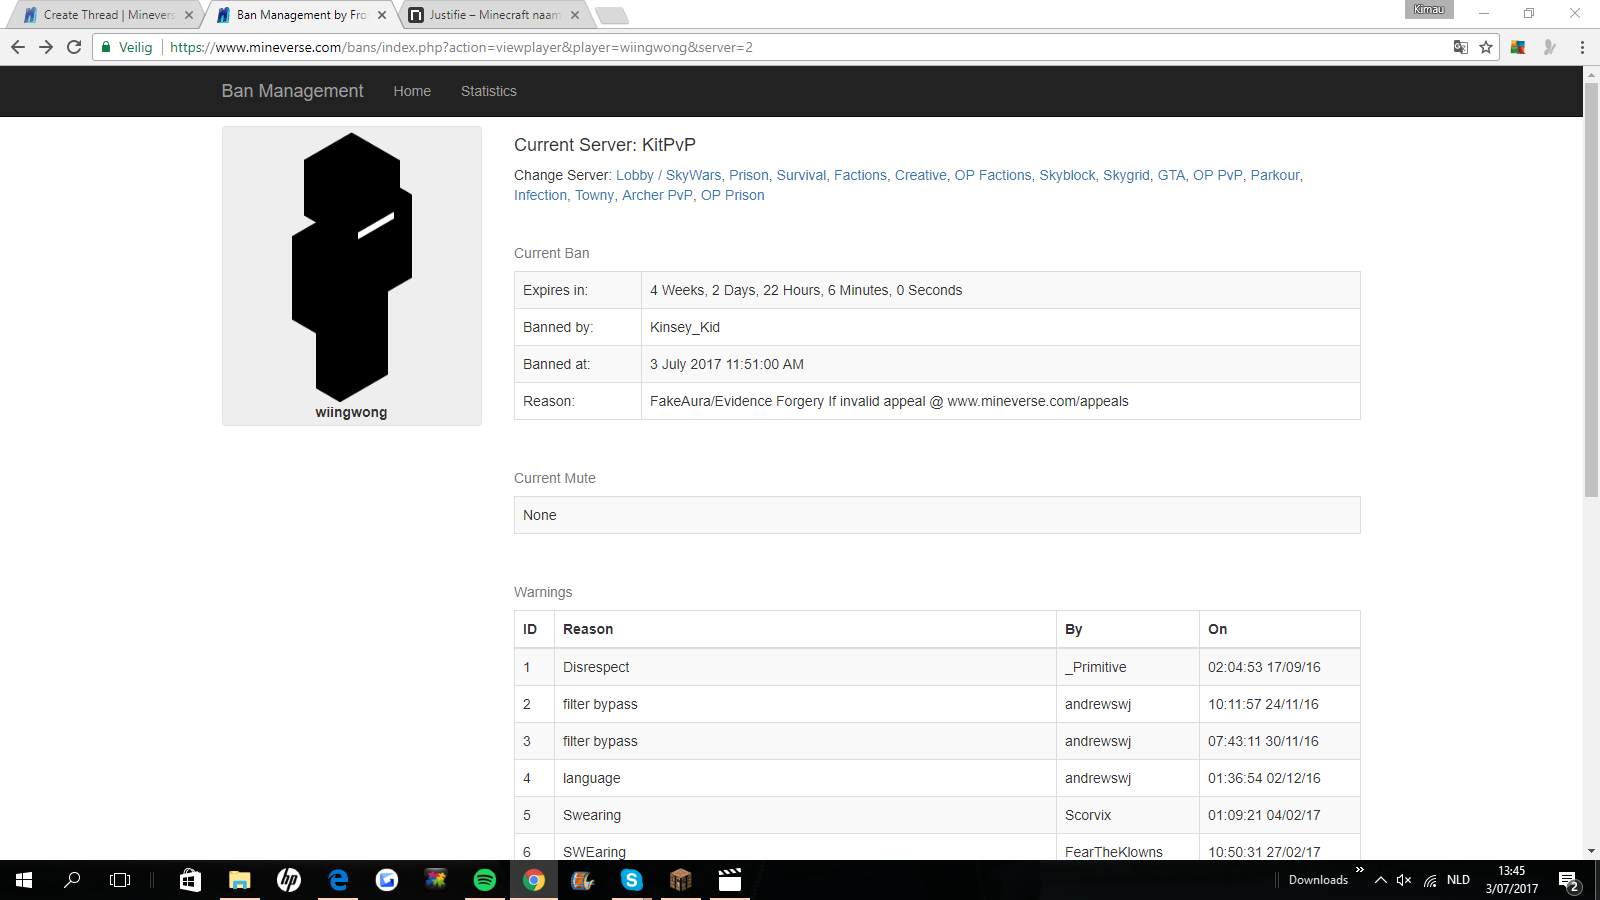Click the taskbar clock showing 13:45
Viewport: 1600px width, 900px height.
(1512, 880)
